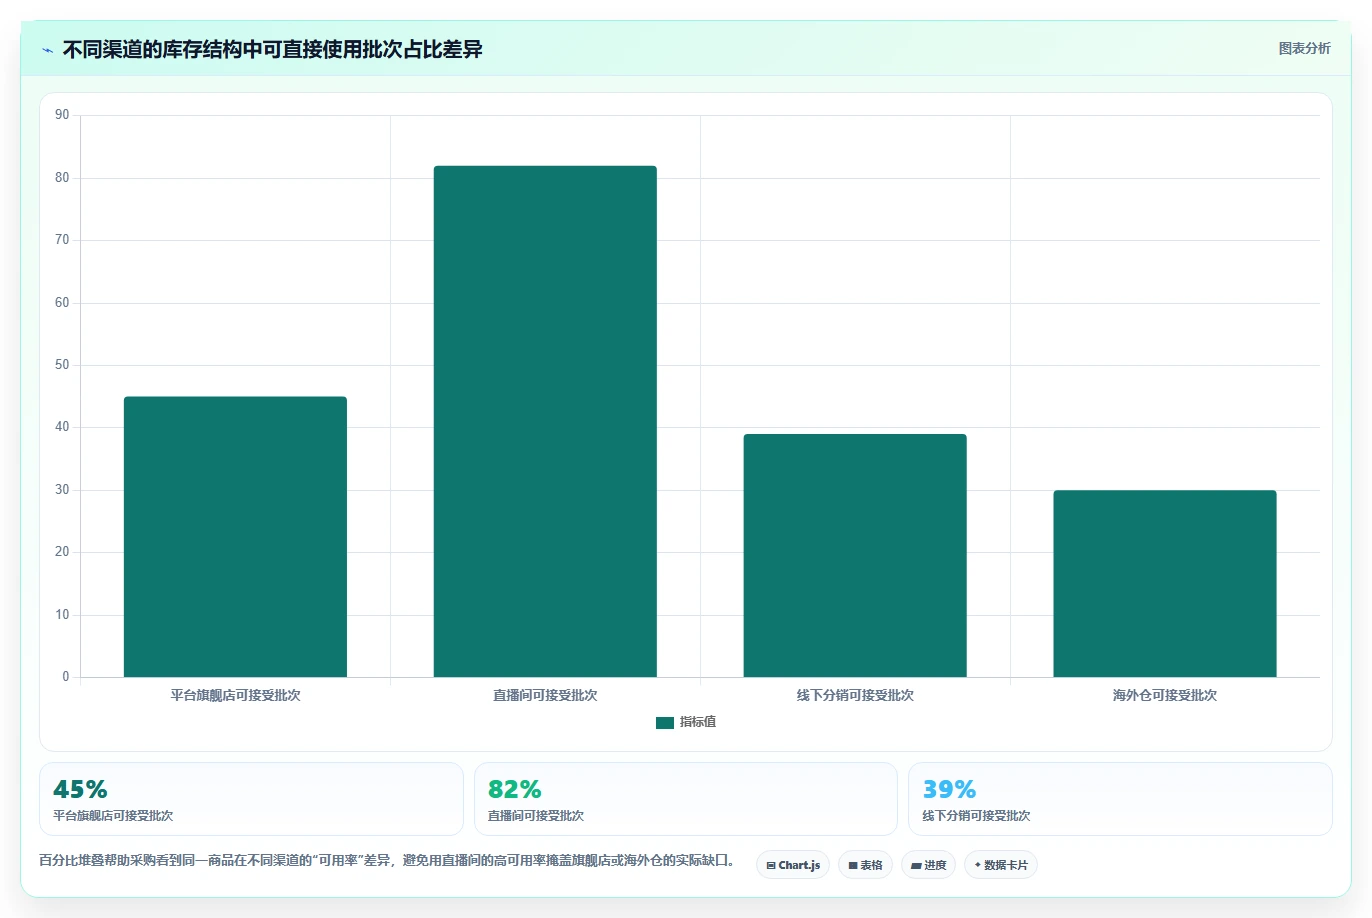Click the 图表分析 label in header
The width and height of the screenshot is (1372, 918).
pos(1304,48)
